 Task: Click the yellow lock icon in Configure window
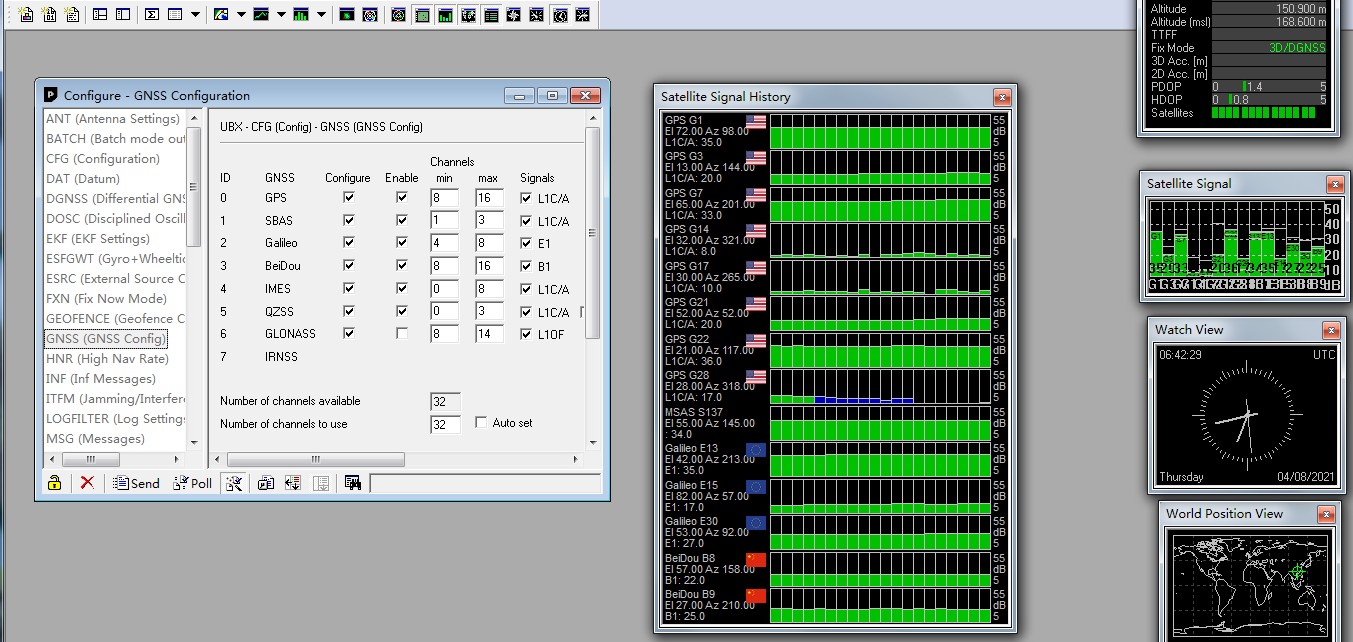tap(54, 483)
